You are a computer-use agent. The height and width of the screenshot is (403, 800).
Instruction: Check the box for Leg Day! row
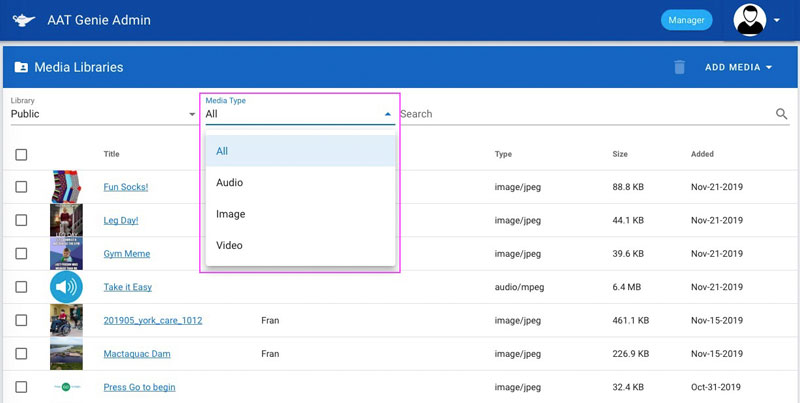[22, 220]
